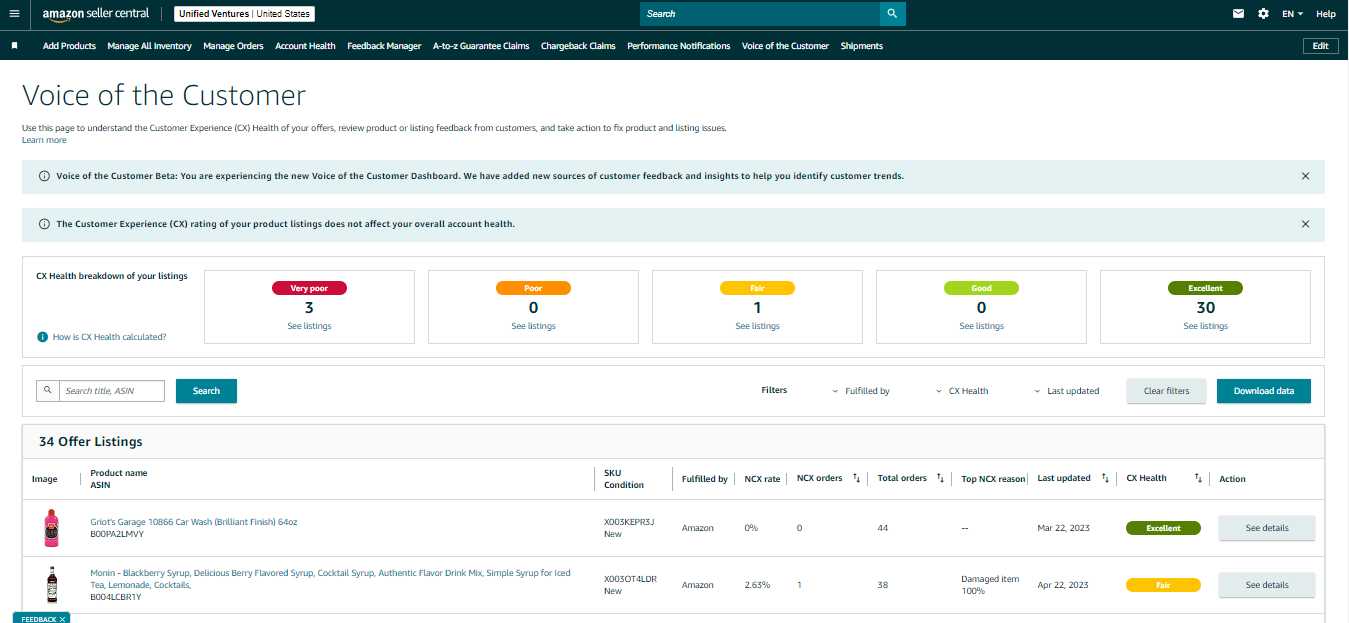Click the Download data button
This screenshot has height=623, width=1349.
tap(1264, 391)
